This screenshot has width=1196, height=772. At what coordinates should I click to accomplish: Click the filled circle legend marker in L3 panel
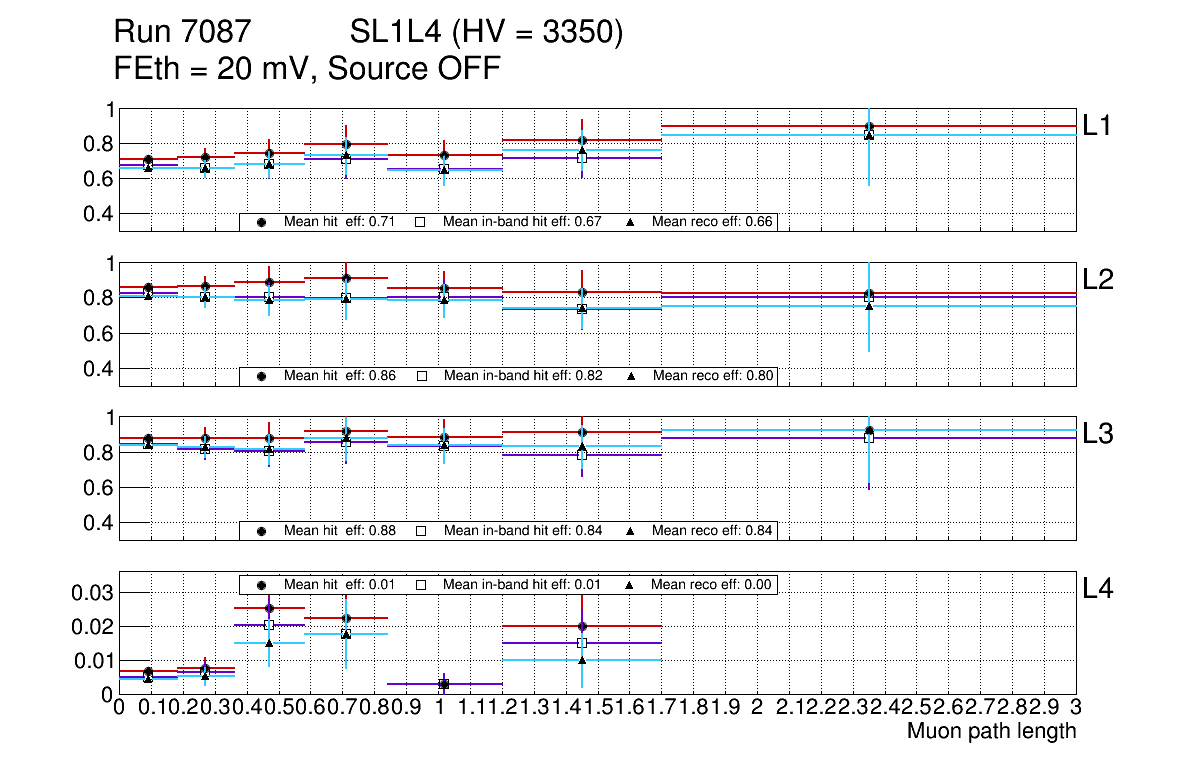pyautogui.click(x=262, y=530)
